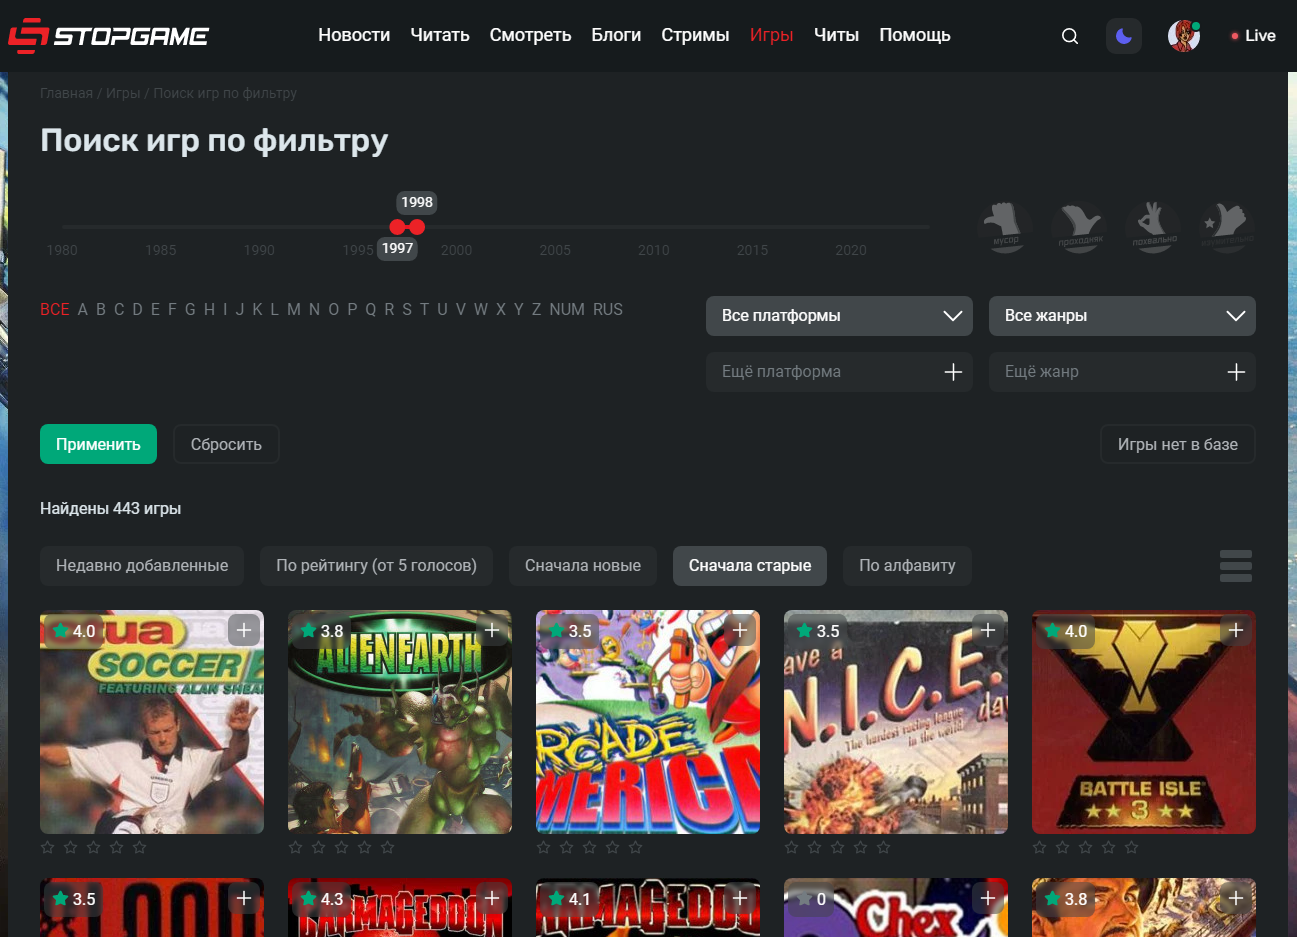Image resolution: width=1297 pixels, height=937 pixels.
Task: Rate Arcade America third star
Action: coord(590,847)
